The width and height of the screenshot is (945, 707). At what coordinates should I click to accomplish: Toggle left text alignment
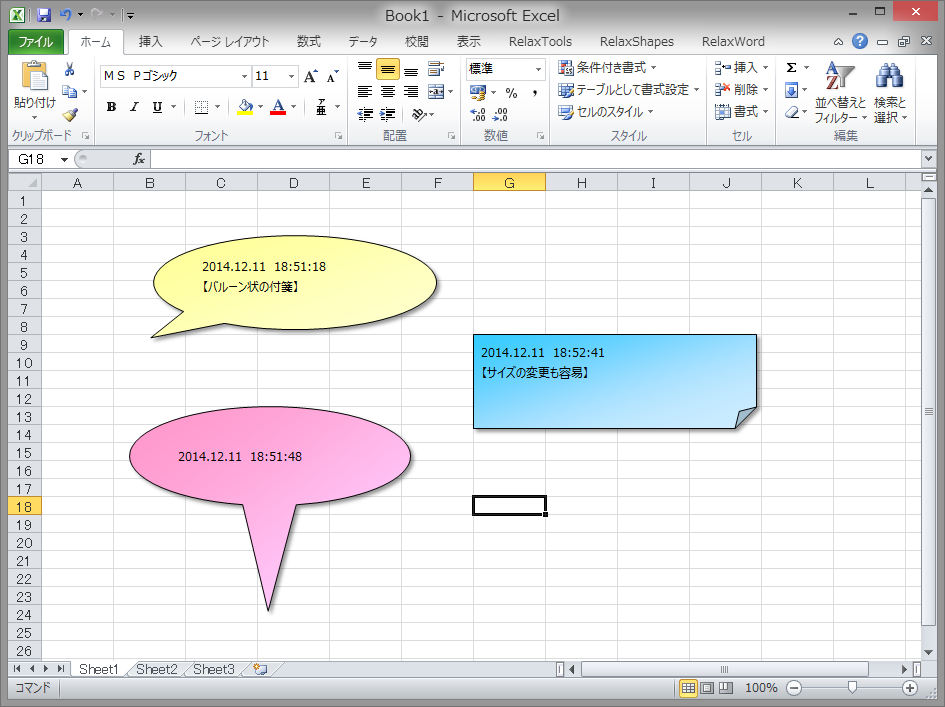[365, 92]
